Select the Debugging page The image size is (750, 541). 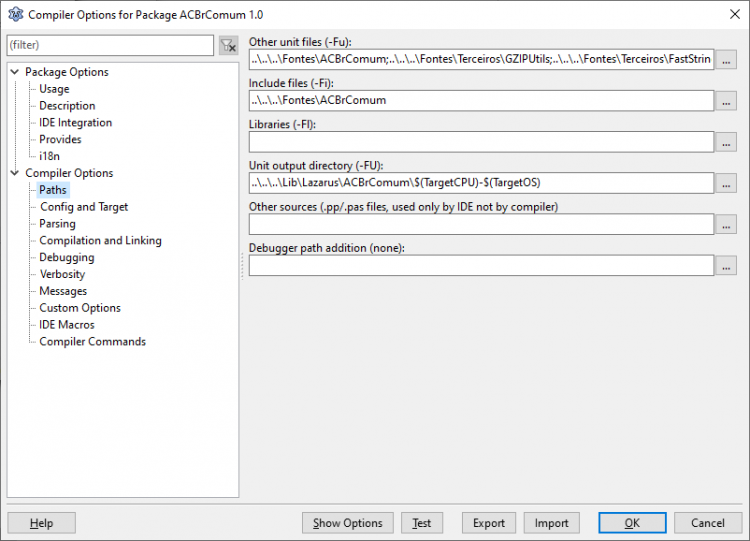[66, 257]
